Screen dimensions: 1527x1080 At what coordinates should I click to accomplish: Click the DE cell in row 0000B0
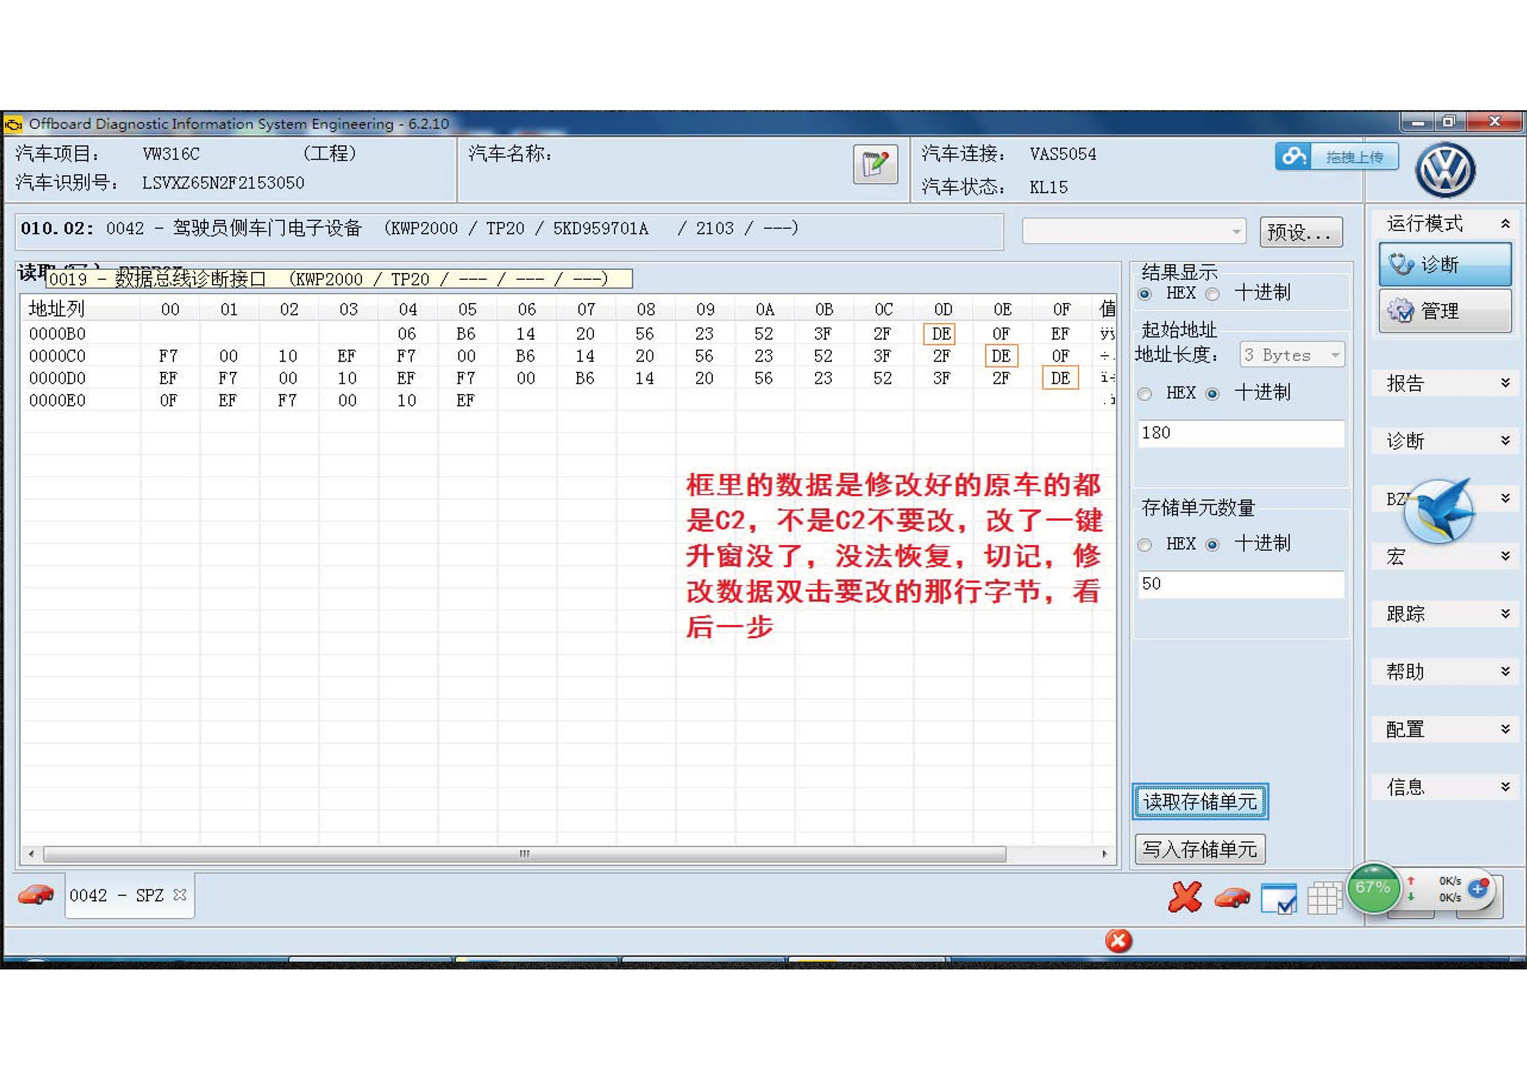pyautogui.click(x=940, y=334)
